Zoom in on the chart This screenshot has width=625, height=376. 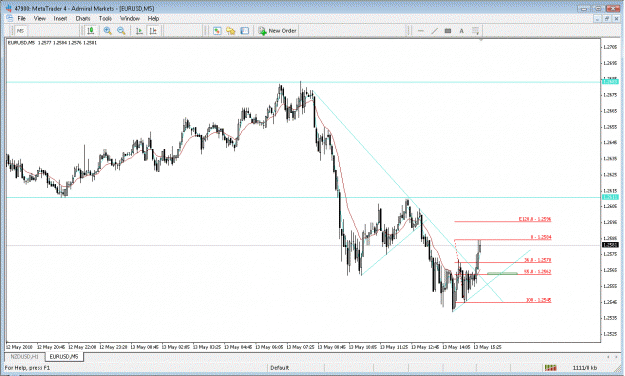tap(107, 31)
